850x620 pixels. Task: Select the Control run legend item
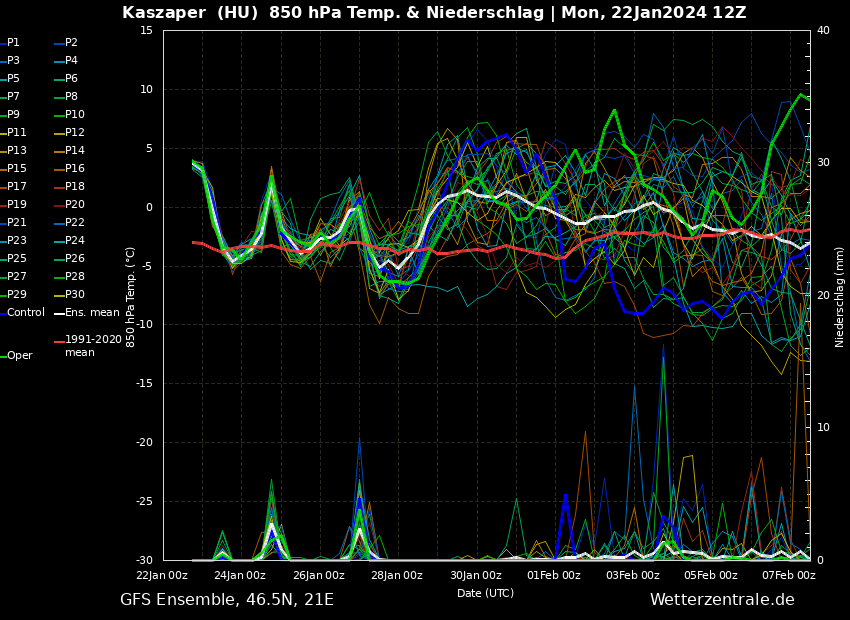point(26,313)
